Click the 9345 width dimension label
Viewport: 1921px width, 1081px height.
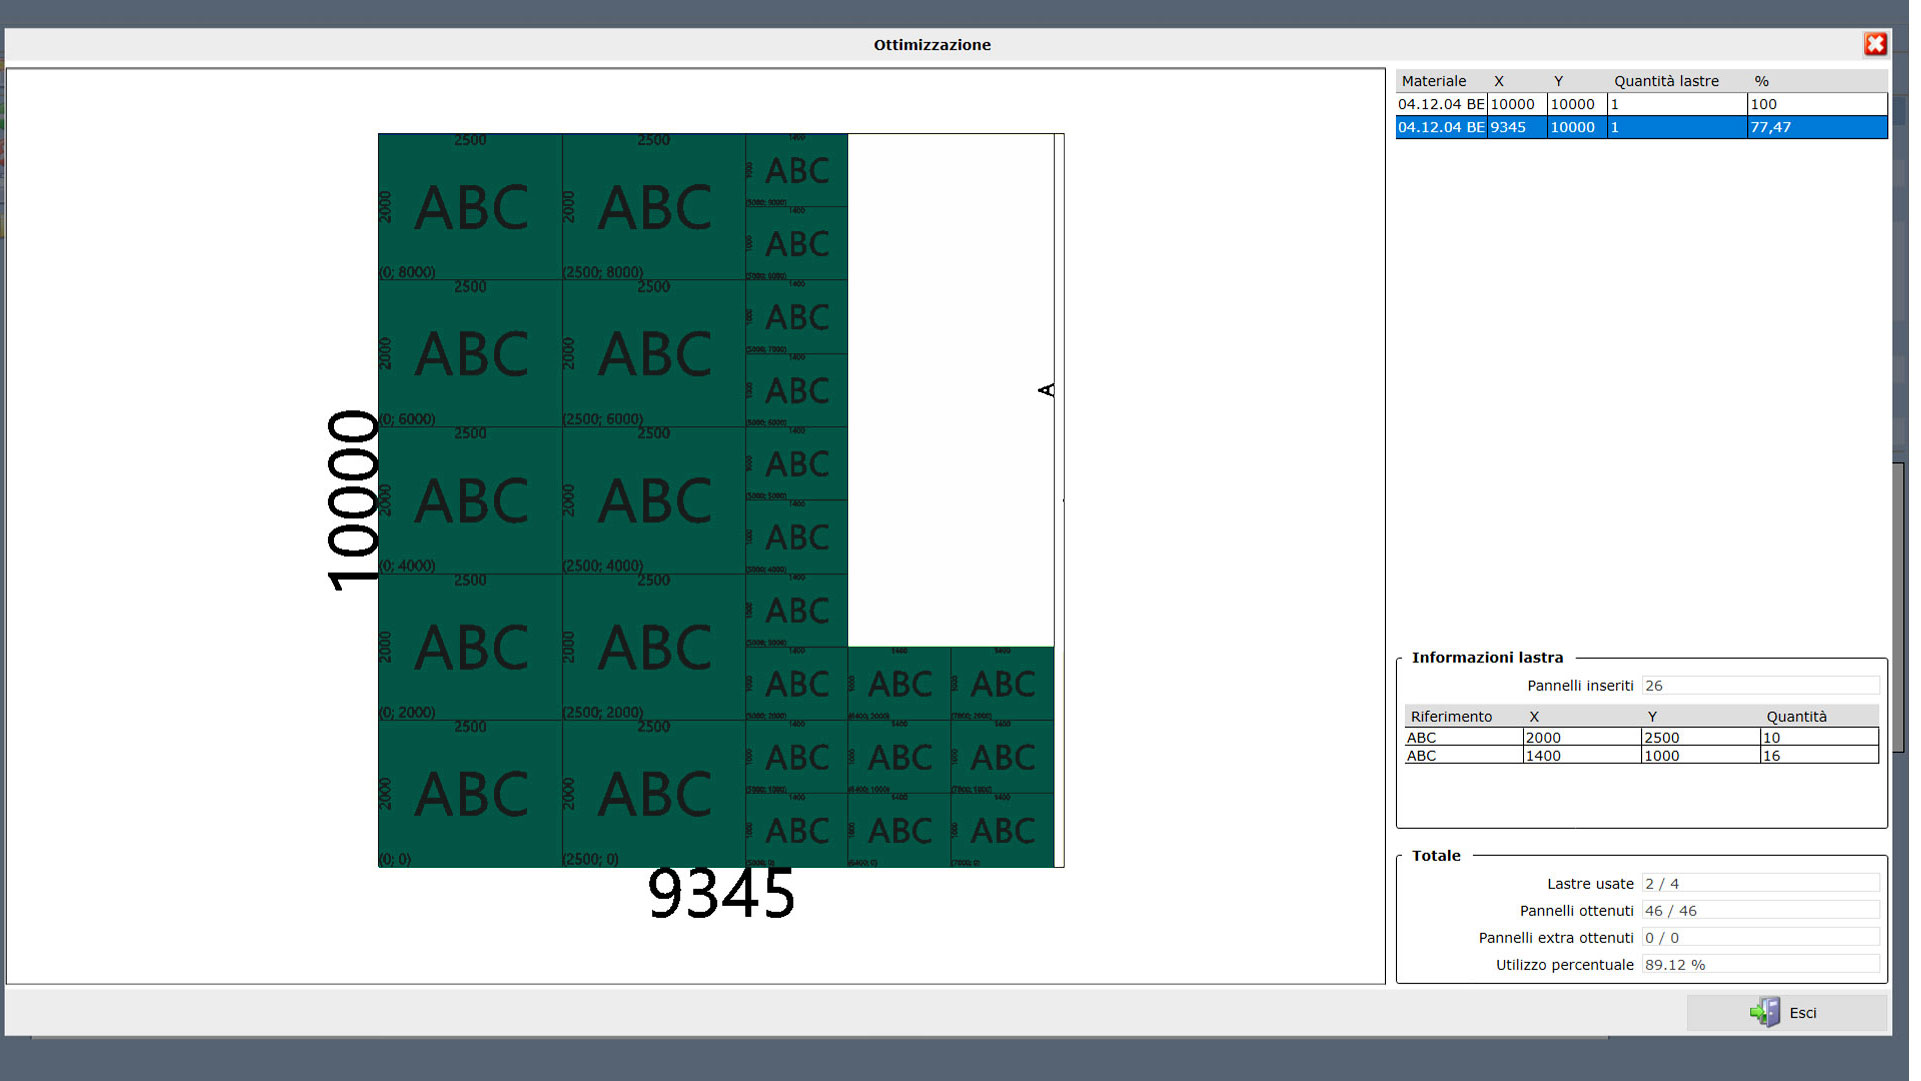(721, 893)
